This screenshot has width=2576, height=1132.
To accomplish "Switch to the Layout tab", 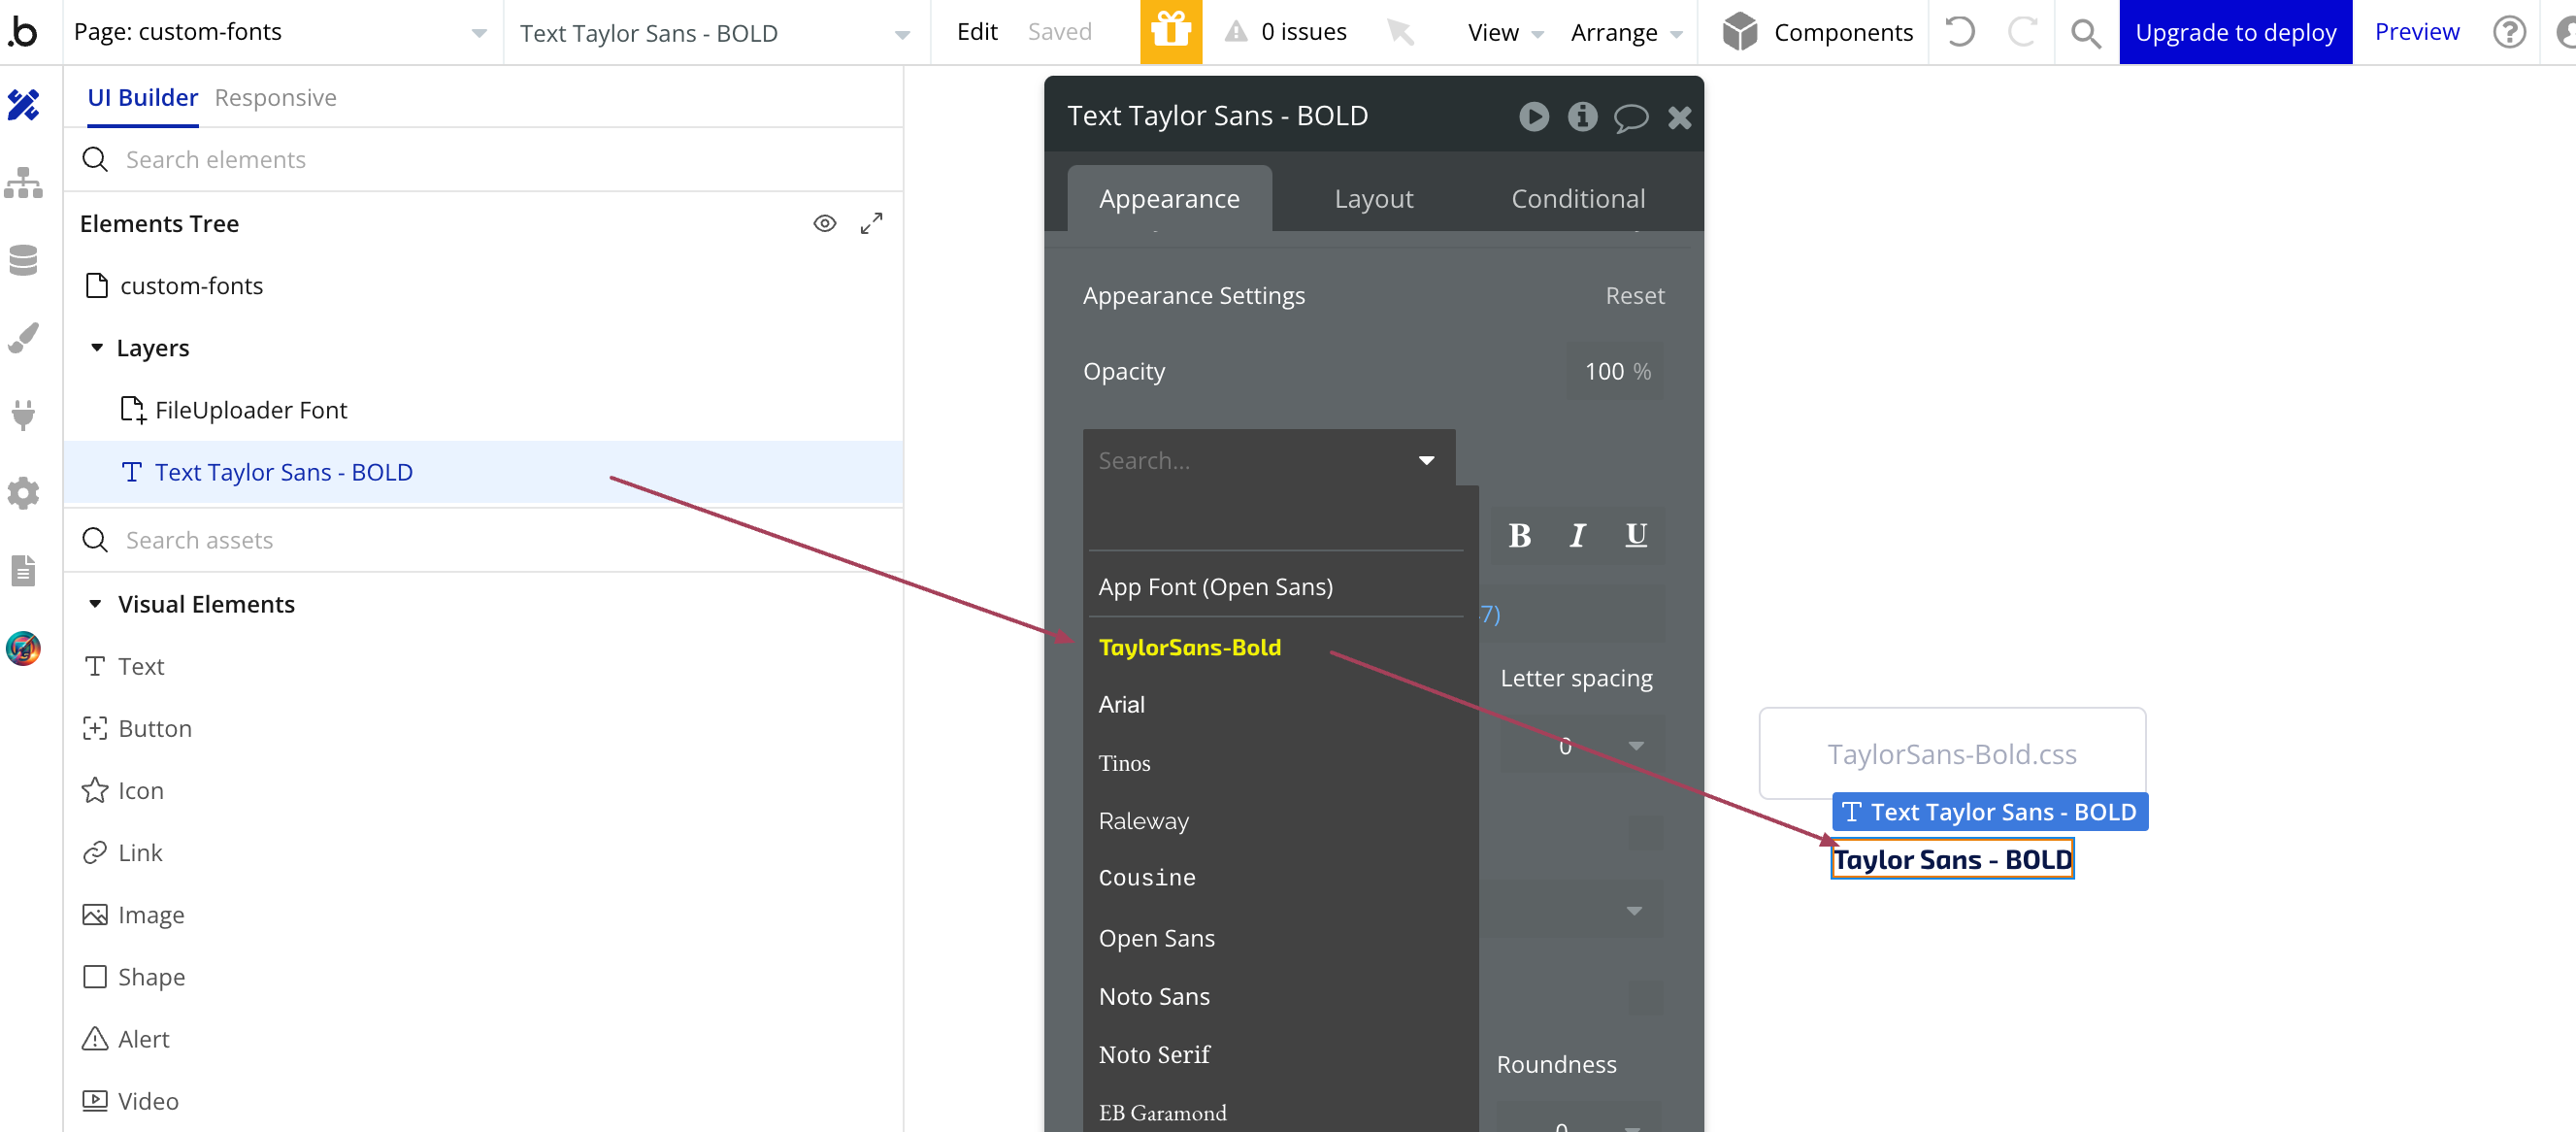I will (1373, 197).
